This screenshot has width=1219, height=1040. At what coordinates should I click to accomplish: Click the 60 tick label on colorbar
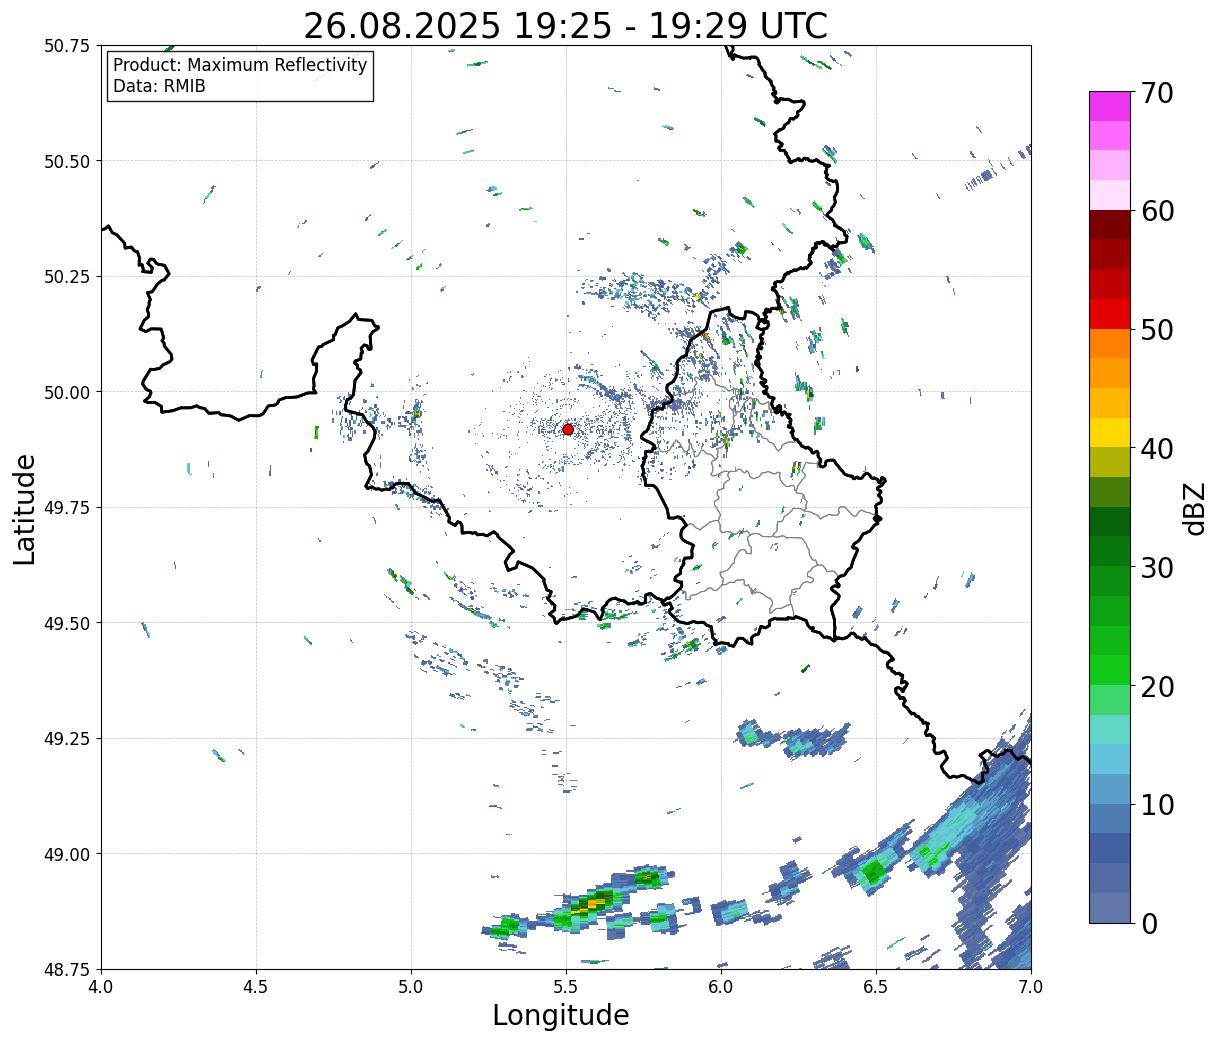[x=1156, y=211]
